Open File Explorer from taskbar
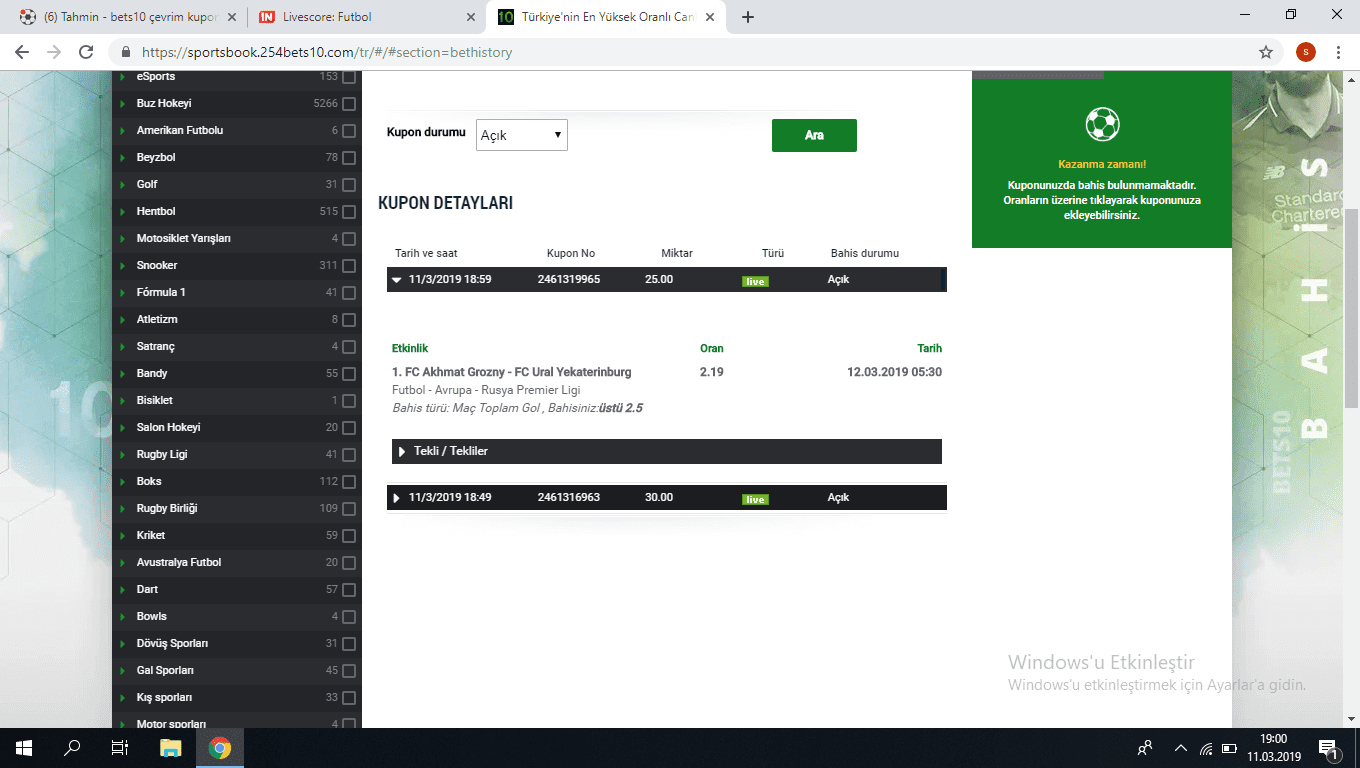The height and width of the screenshot is (768, 1360). pos(171,747)
